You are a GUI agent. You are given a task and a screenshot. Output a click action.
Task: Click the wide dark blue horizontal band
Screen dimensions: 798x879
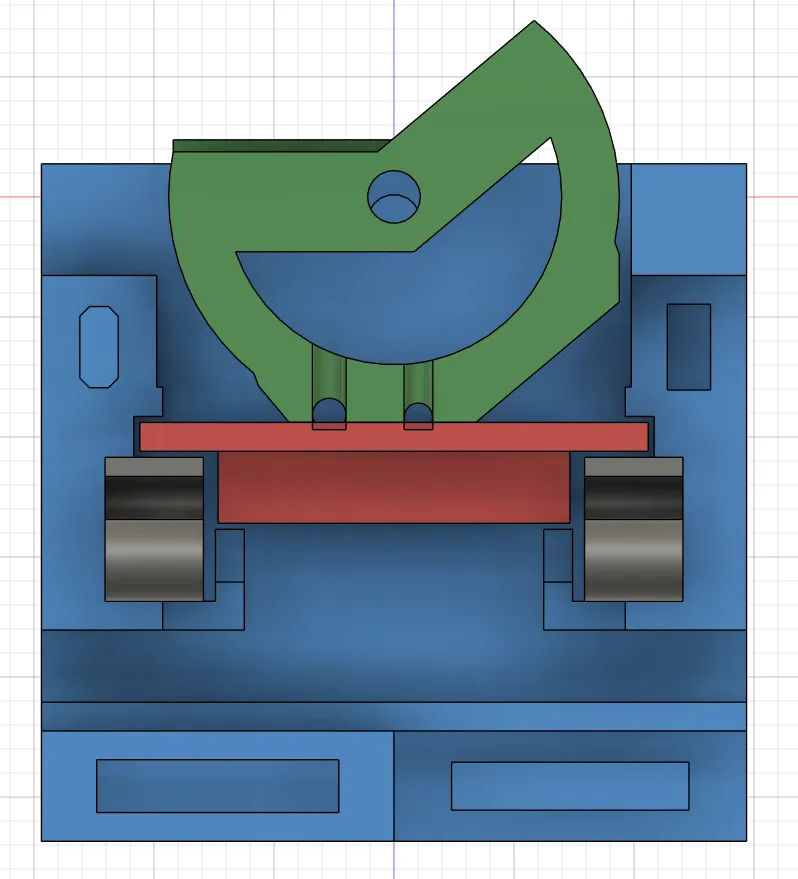394,666
